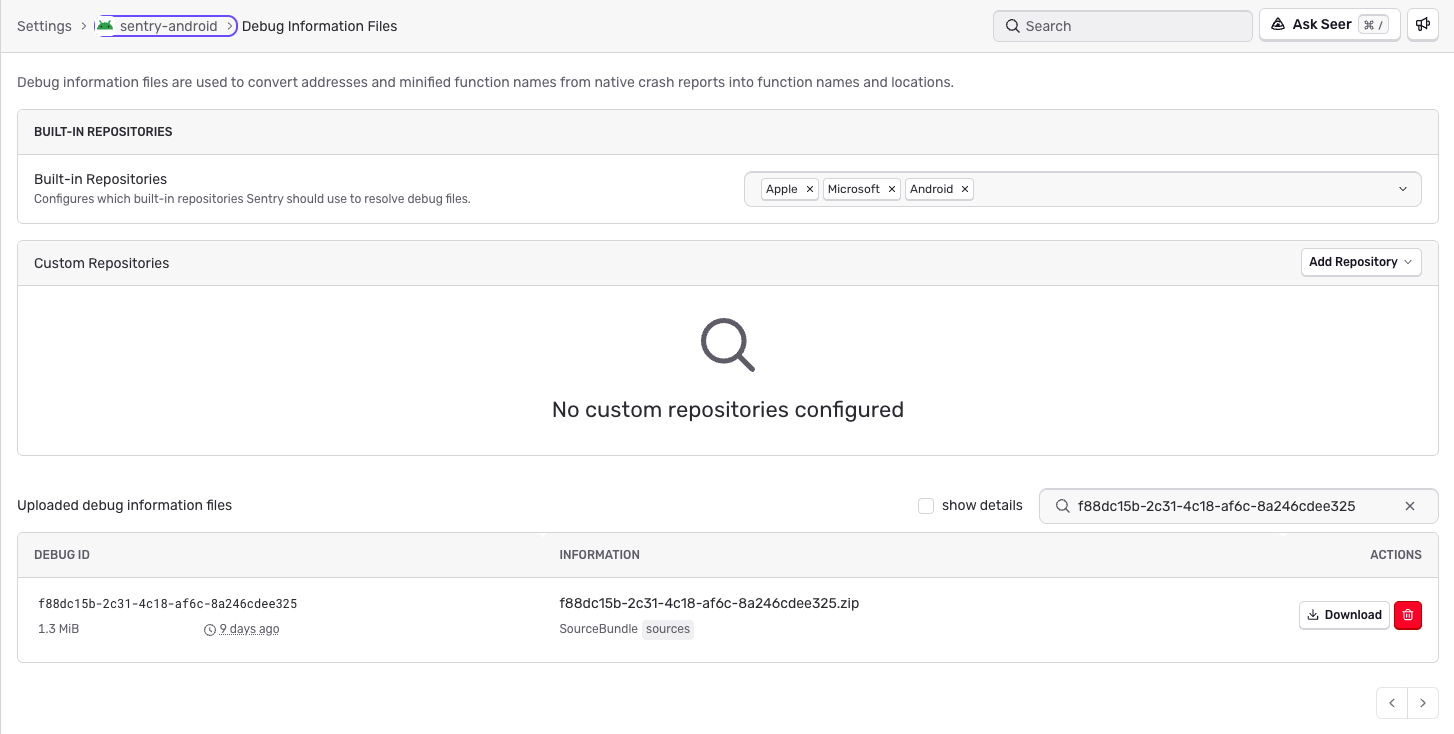1454x734 pixels.
Task: Go to previous page of results
Action: pos(1392,703)
